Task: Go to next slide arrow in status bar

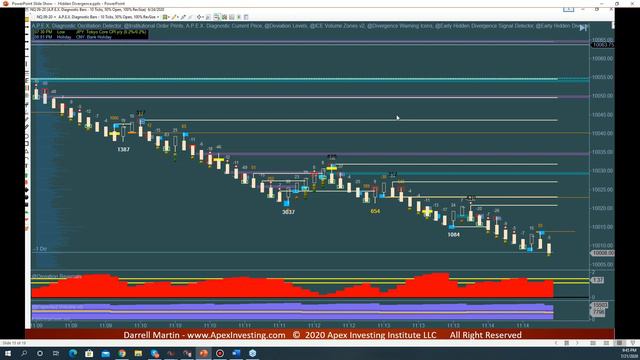Action: tap(577, 343)
